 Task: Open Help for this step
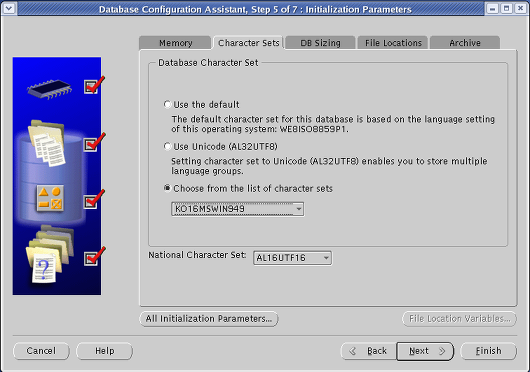[x=104, y=351]
